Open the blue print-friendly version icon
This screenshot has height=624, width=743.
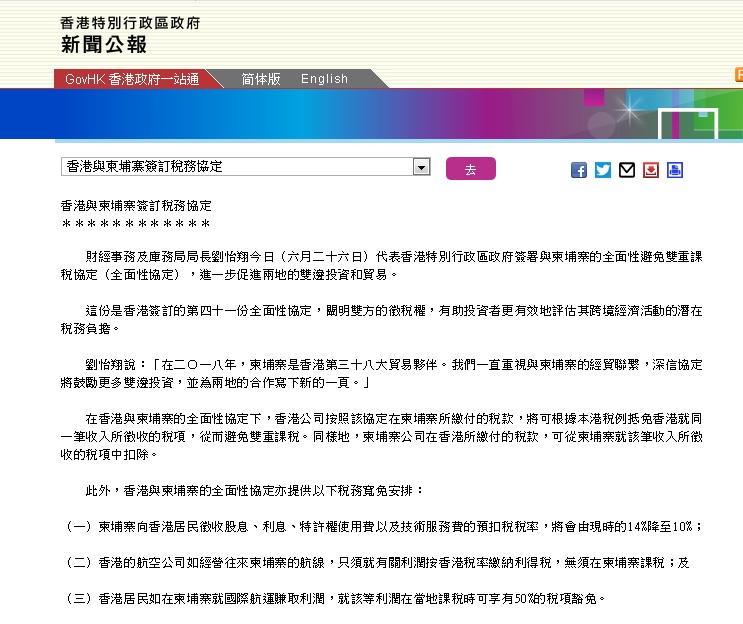point(675,170)
